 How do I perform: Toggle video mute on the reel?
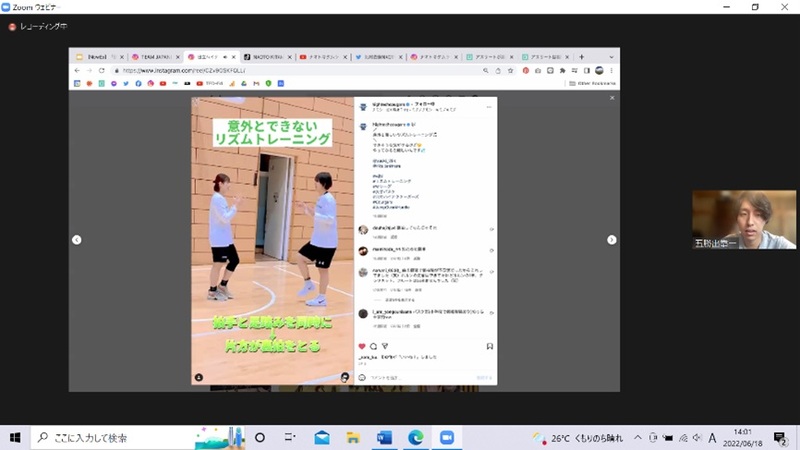tap(345, 377)
